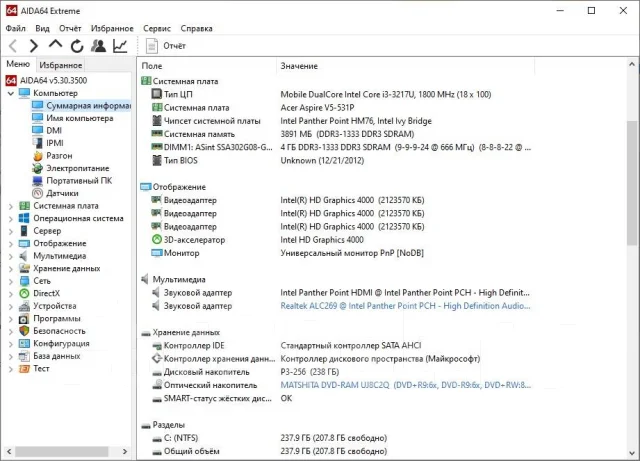The width and height of the screenshot is (640, 461).
Task: Expand the DirectX tree node
Action: pos(11,294)
